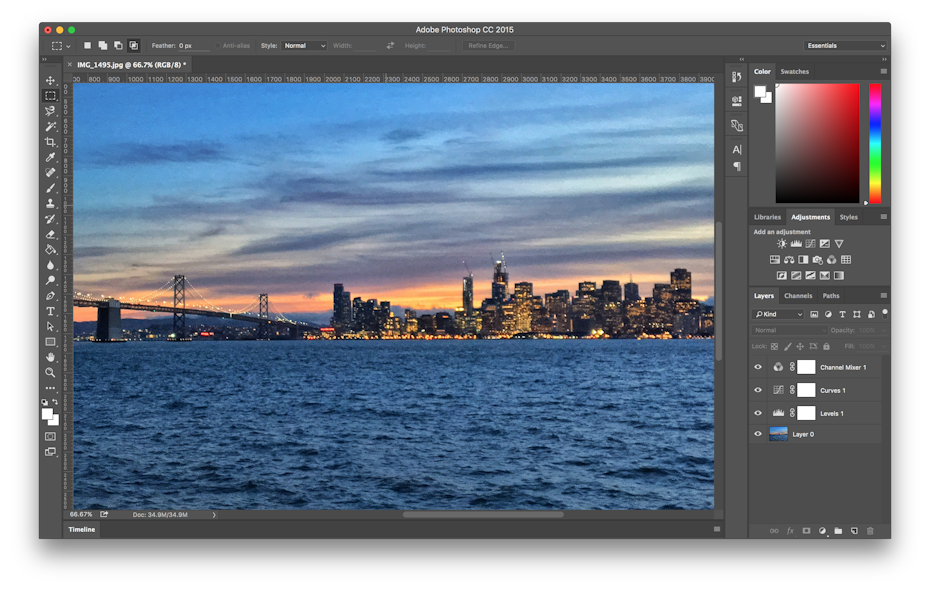The width and height of the screenshot is (930, 592).
Task: Create a new layer with bottom icon
Action: click(854, 531)
